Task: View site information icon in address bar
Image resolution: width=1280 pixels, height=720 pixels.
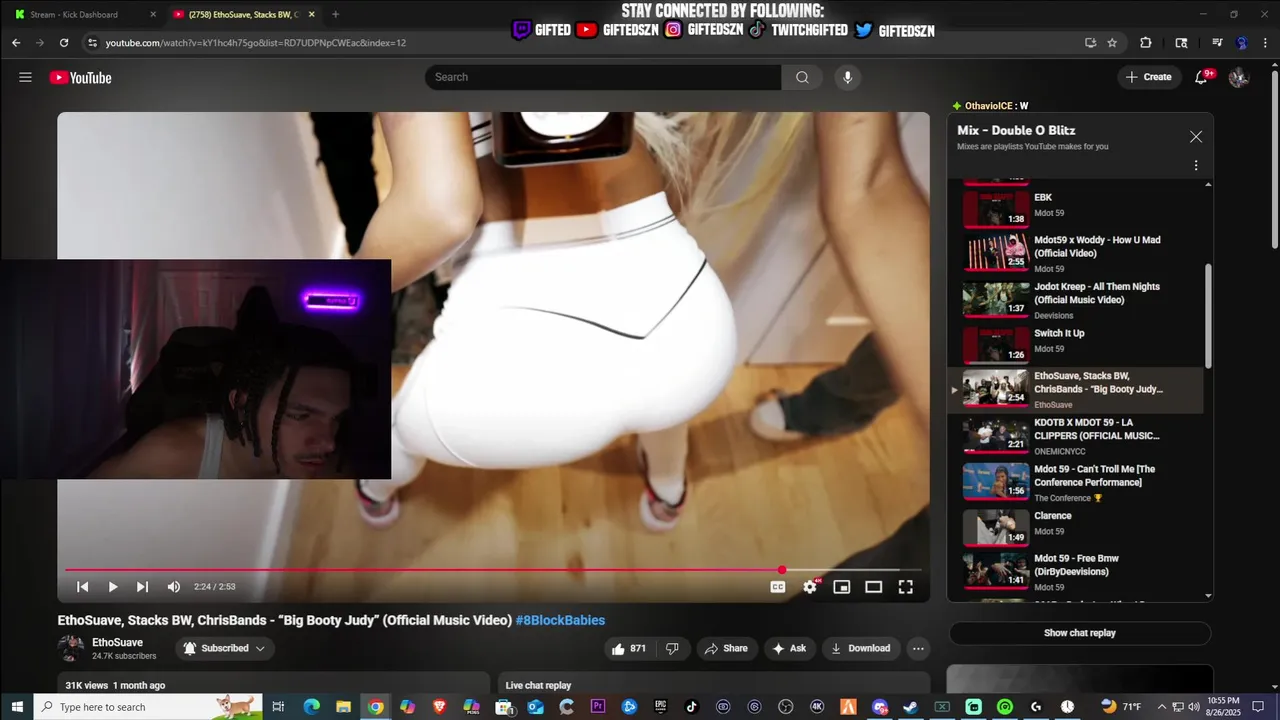Action: pos(92,43)
